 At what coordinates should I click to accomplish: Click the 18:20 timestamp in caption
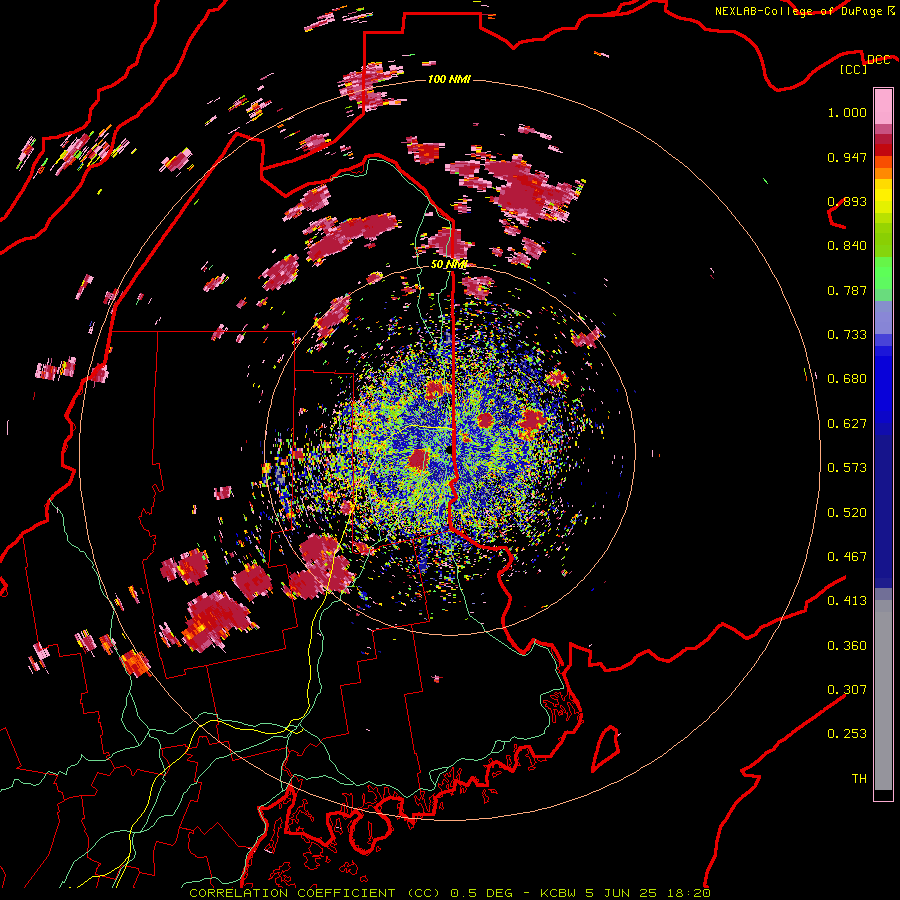click(x=689, y=893)
